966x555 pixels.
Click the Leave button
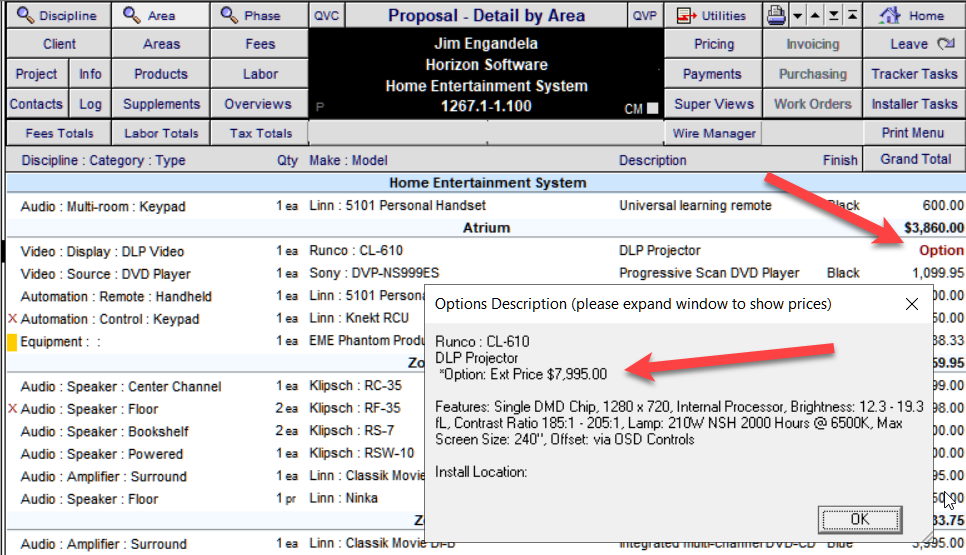tap(914, 44)
